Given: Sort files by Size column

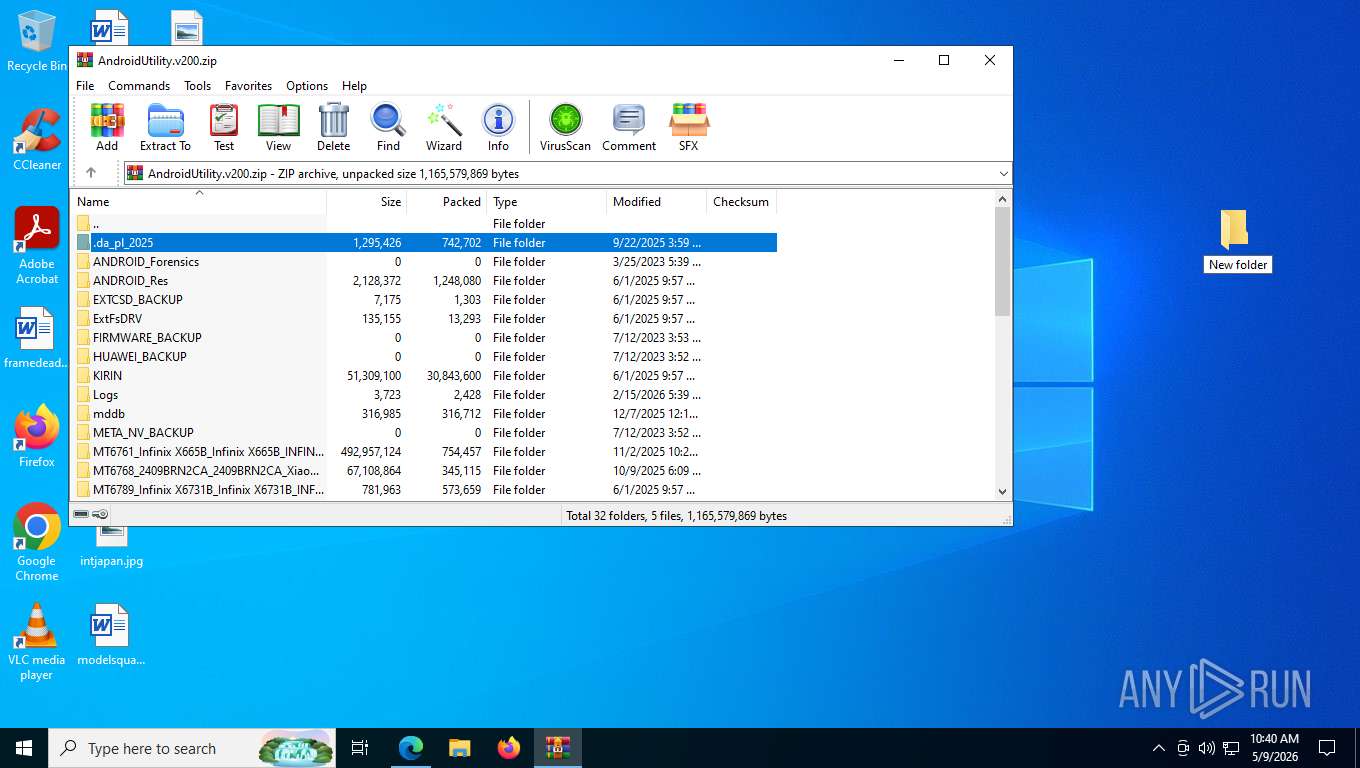Looking at the screenshot, I should click(x=367, y=202).
